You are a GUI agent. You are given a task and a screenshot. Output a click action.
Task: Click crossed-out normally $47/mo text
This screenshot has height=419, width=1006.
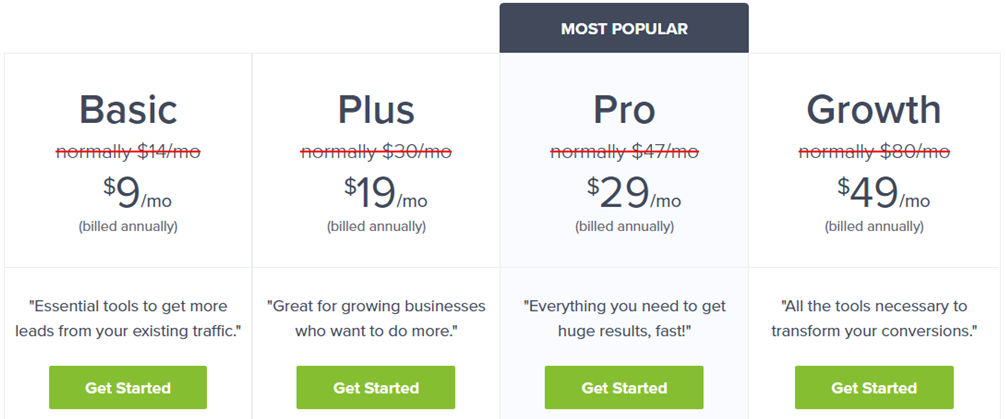(x=624, y=152)
